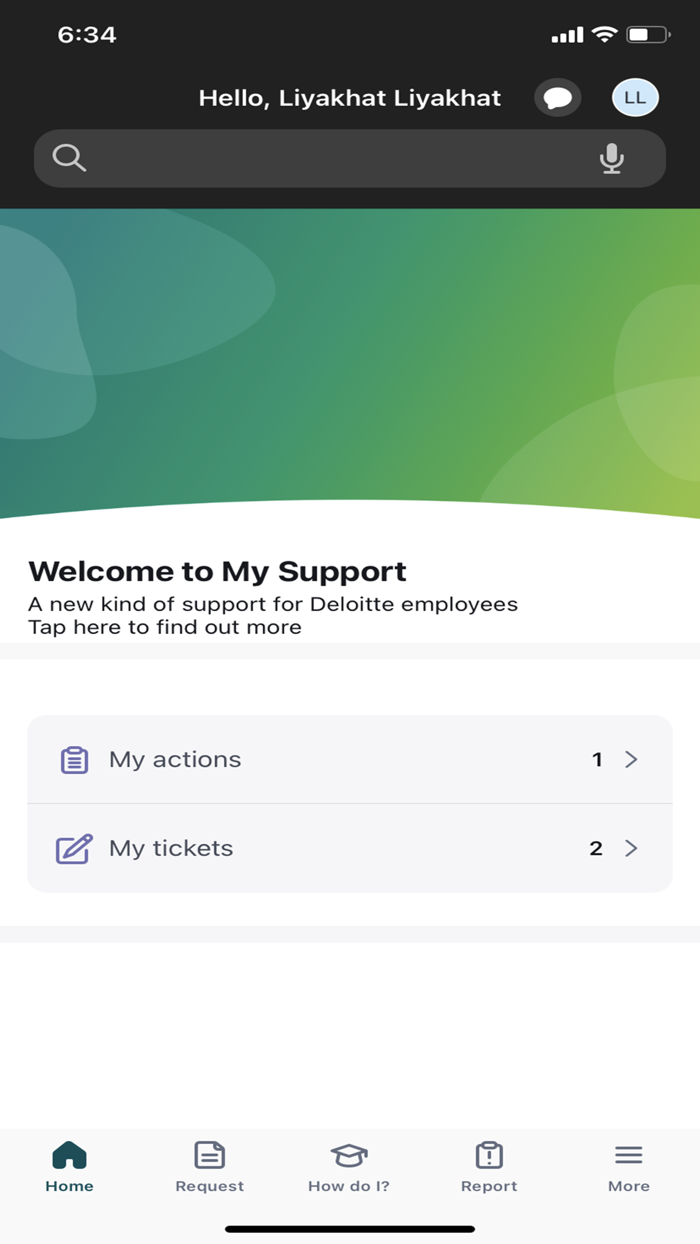700x1244 pixels.
Task: Switch to the Request tab
Action: pos(209,1166)
